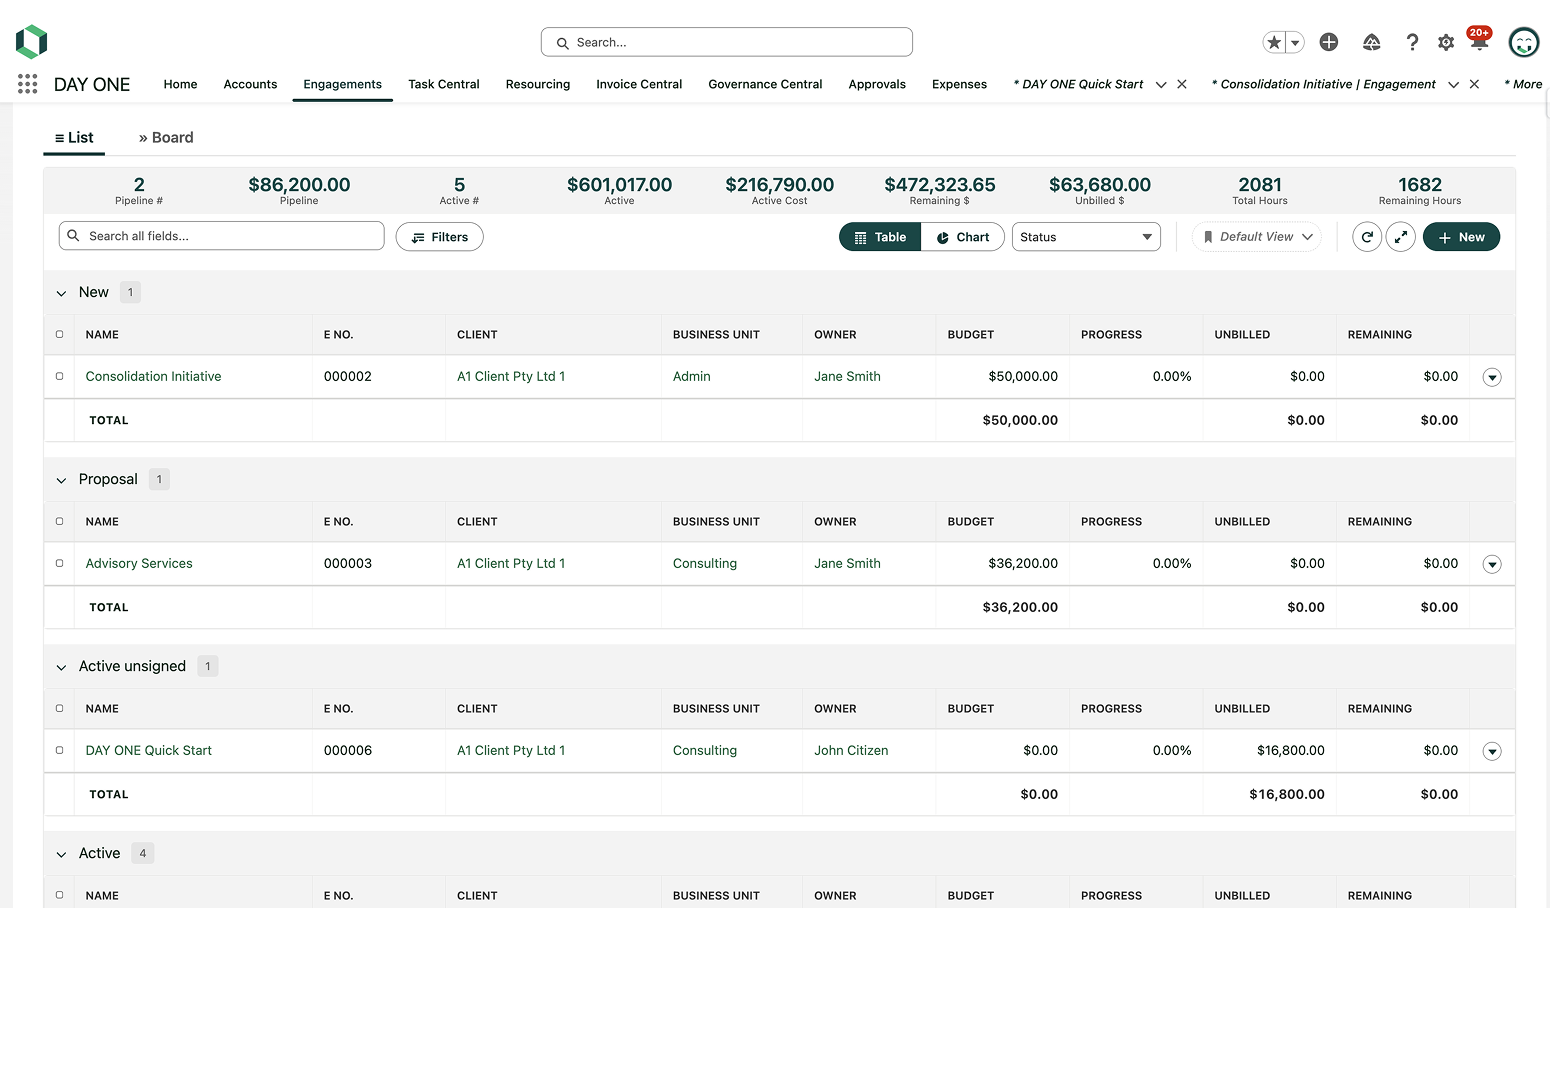1550x1076 pixels.
Task: Go to the Invoice Central tab
Action: click(638, 84)
